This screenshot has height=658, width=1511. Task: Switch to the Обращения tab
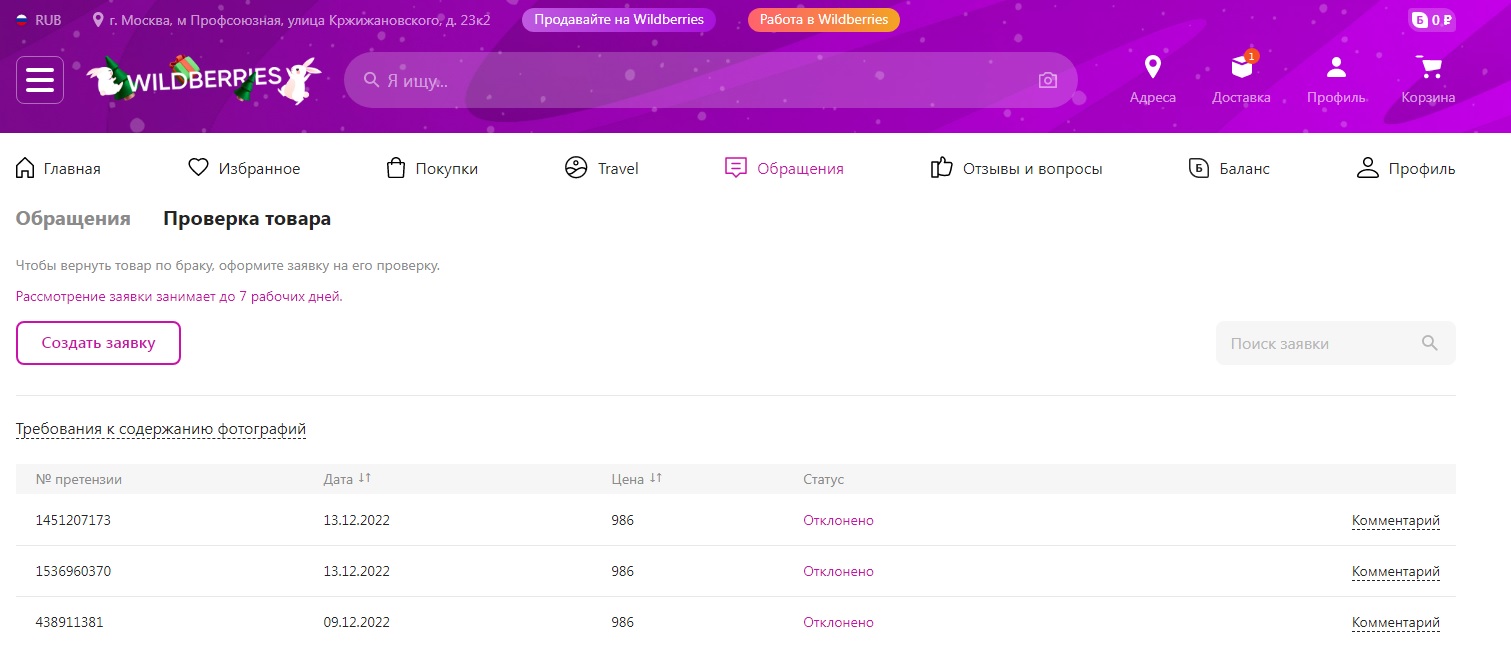click(73, 219)
